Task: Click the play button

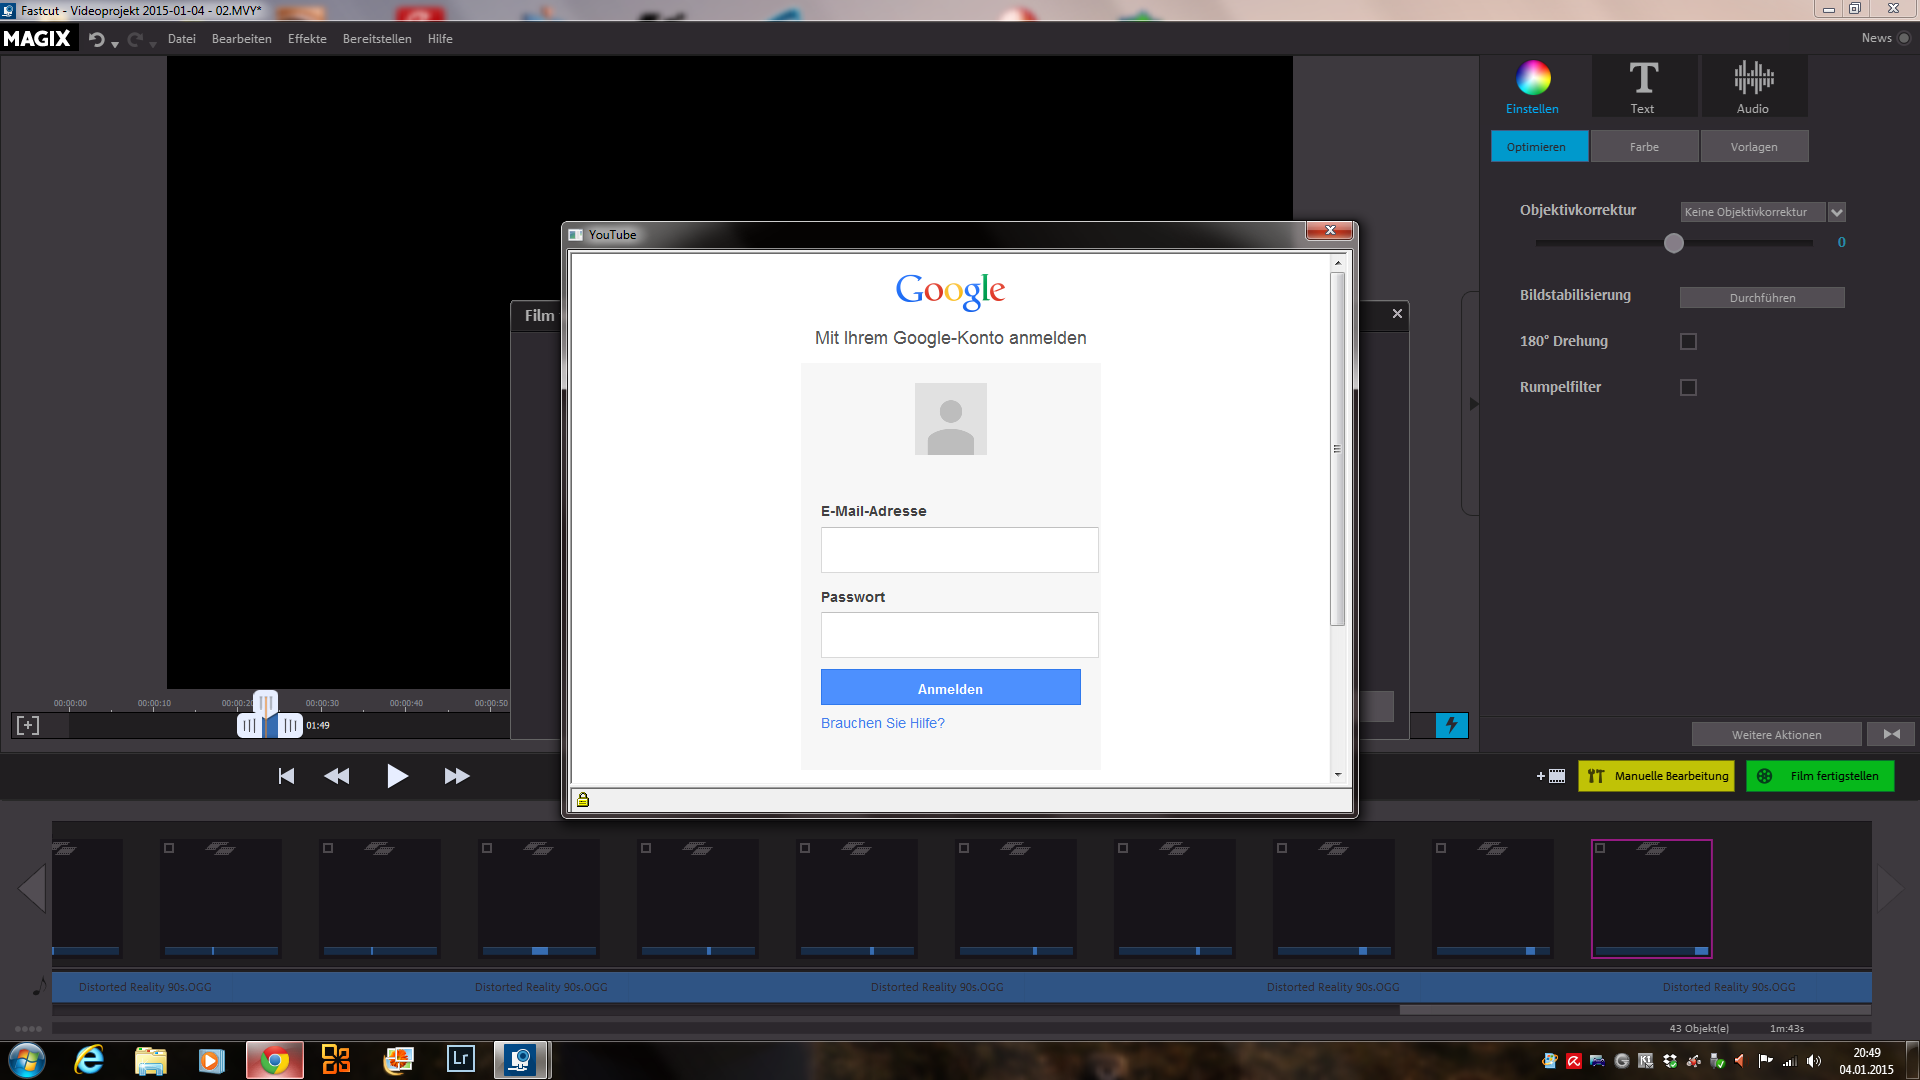Action: pos(397,776)
